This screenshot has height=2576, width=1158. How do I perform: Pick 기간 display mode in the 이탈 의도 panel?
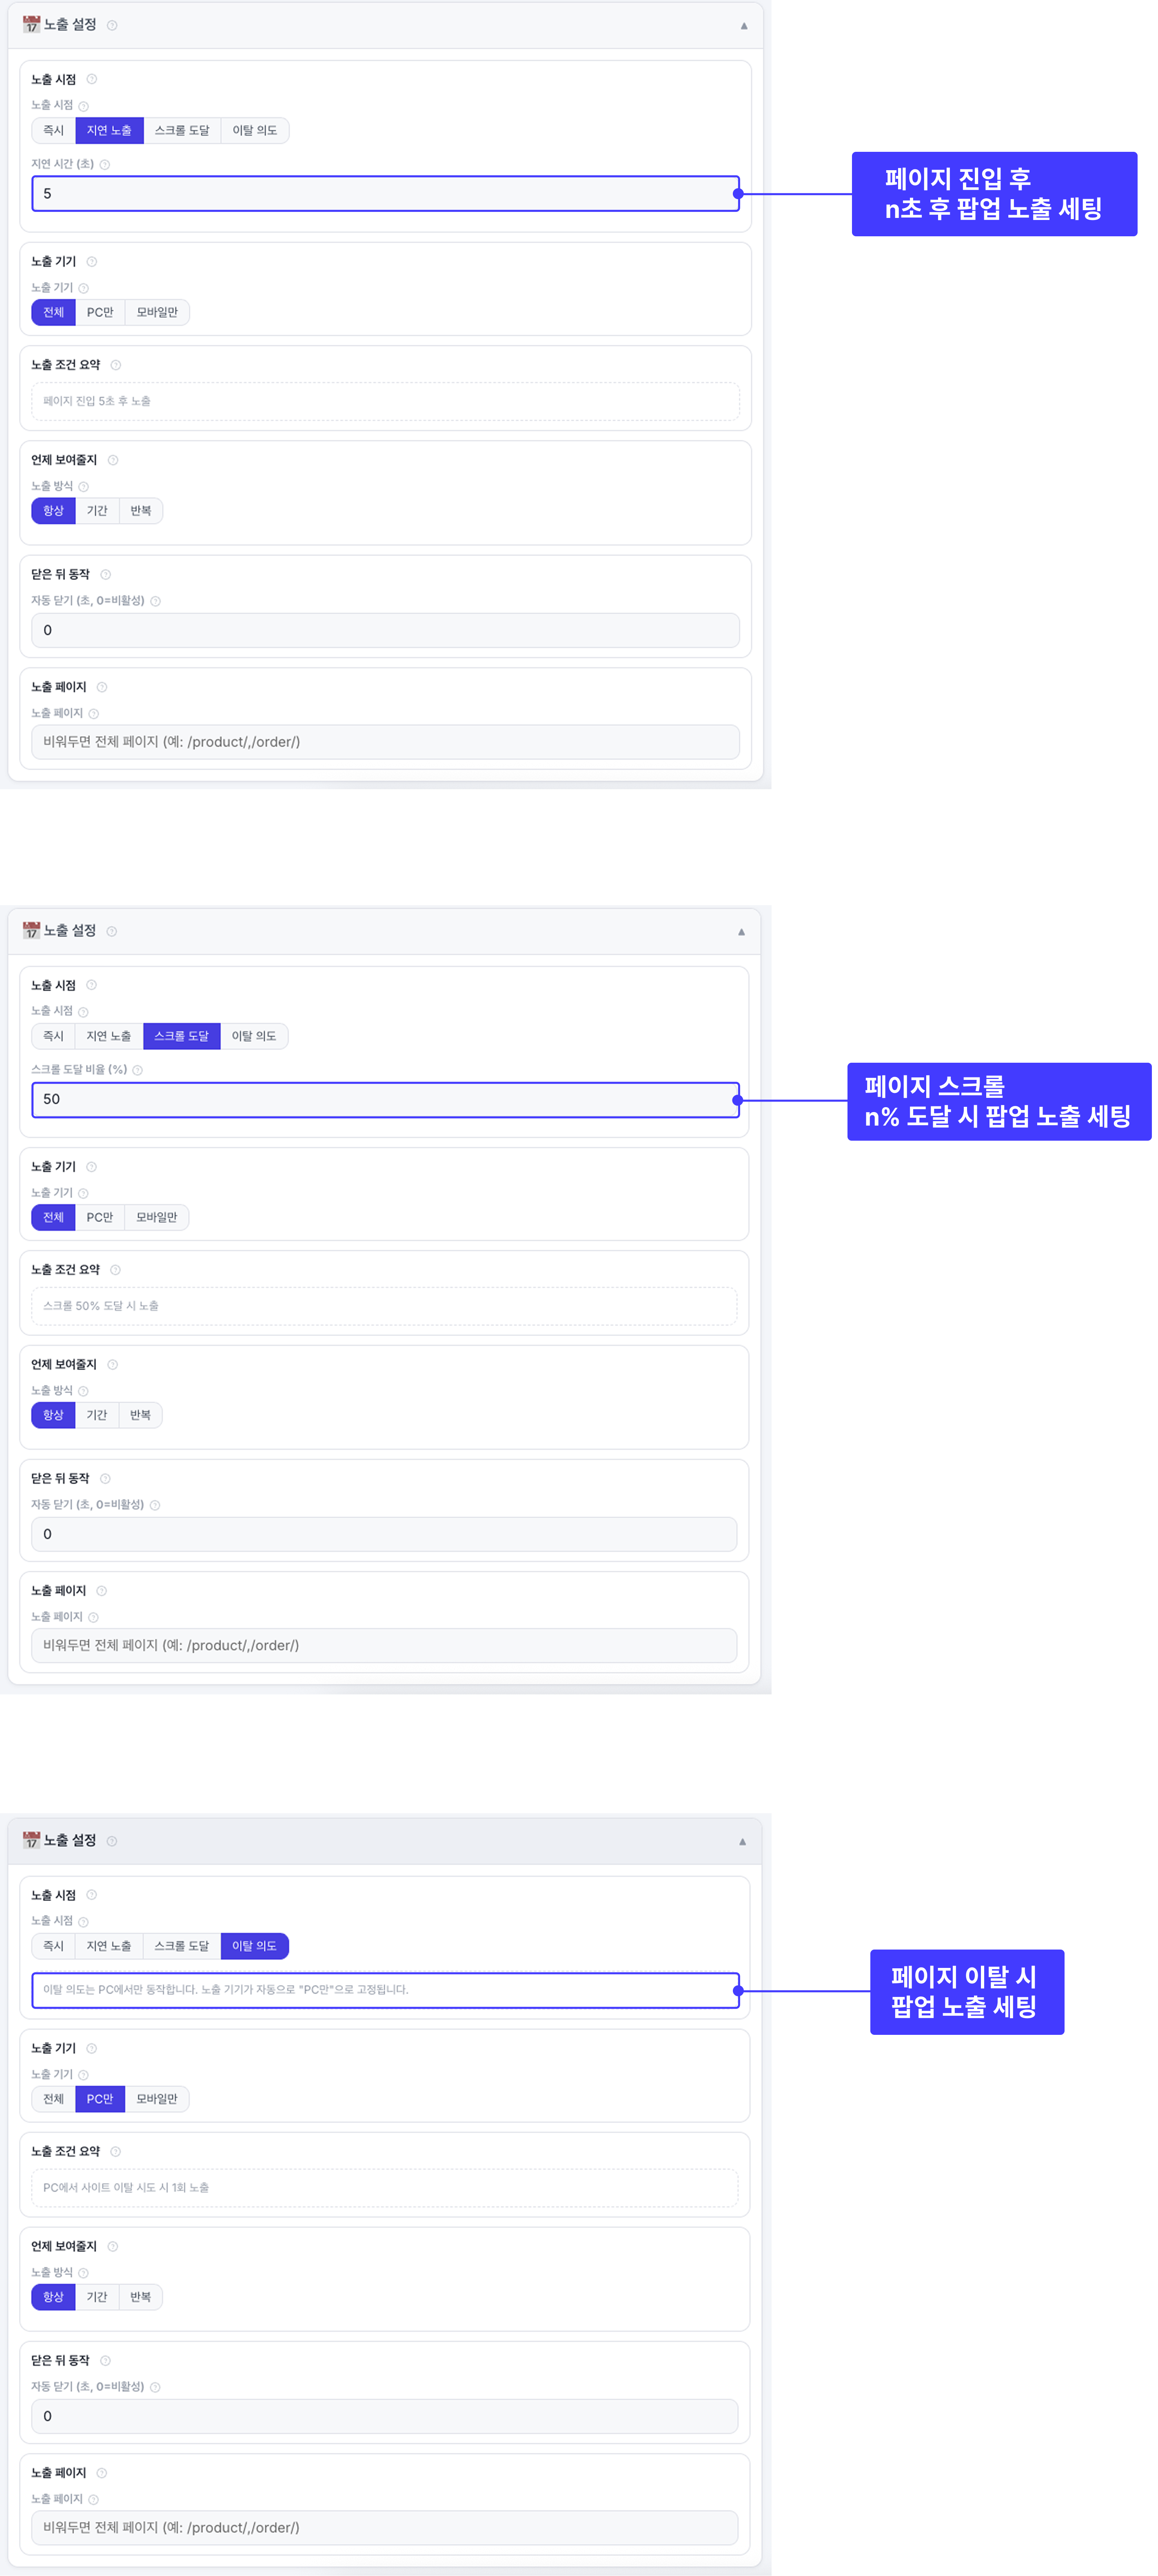click(97, 2297)
